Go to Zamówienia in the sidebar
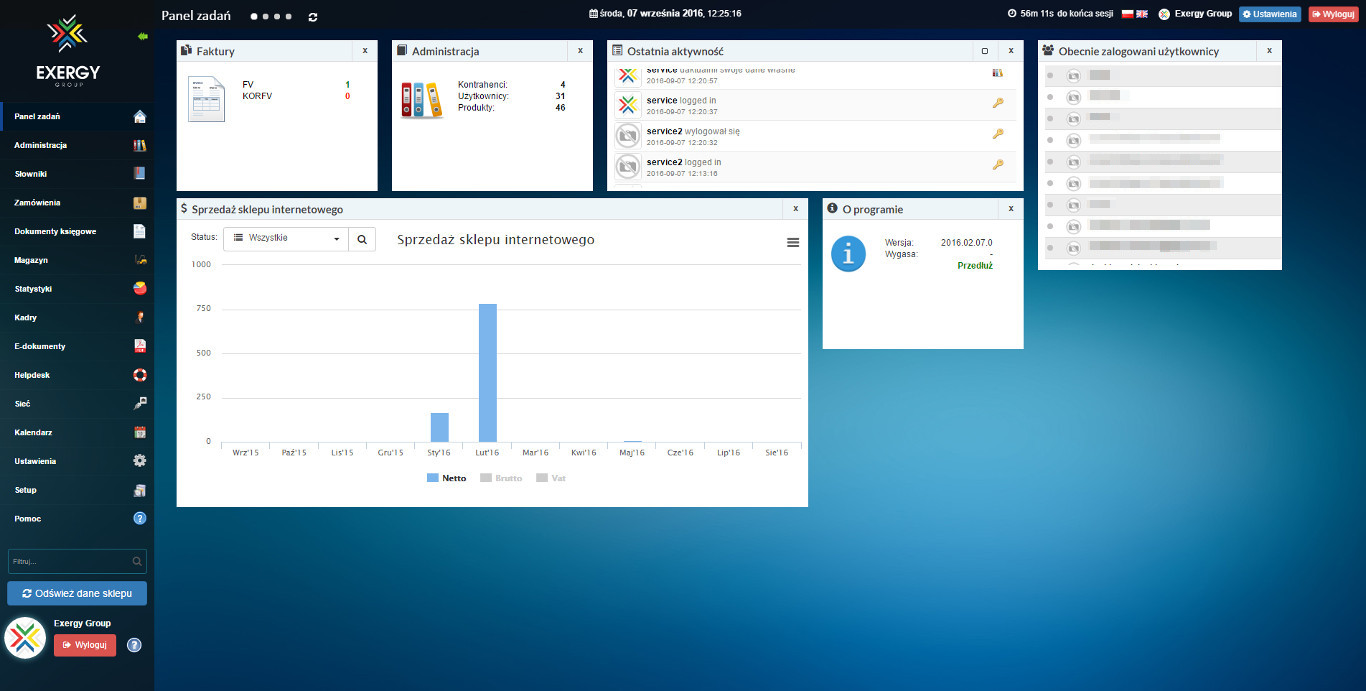This screenshot has height=691, width=1366. [x=77, y=203]
